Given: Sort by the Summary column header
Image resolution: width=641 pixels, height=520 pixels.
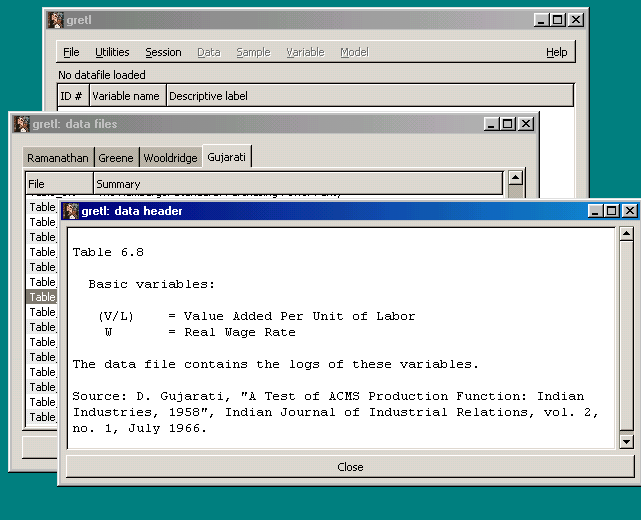Looking at the screenshot, I should click(x=298, y=184).
